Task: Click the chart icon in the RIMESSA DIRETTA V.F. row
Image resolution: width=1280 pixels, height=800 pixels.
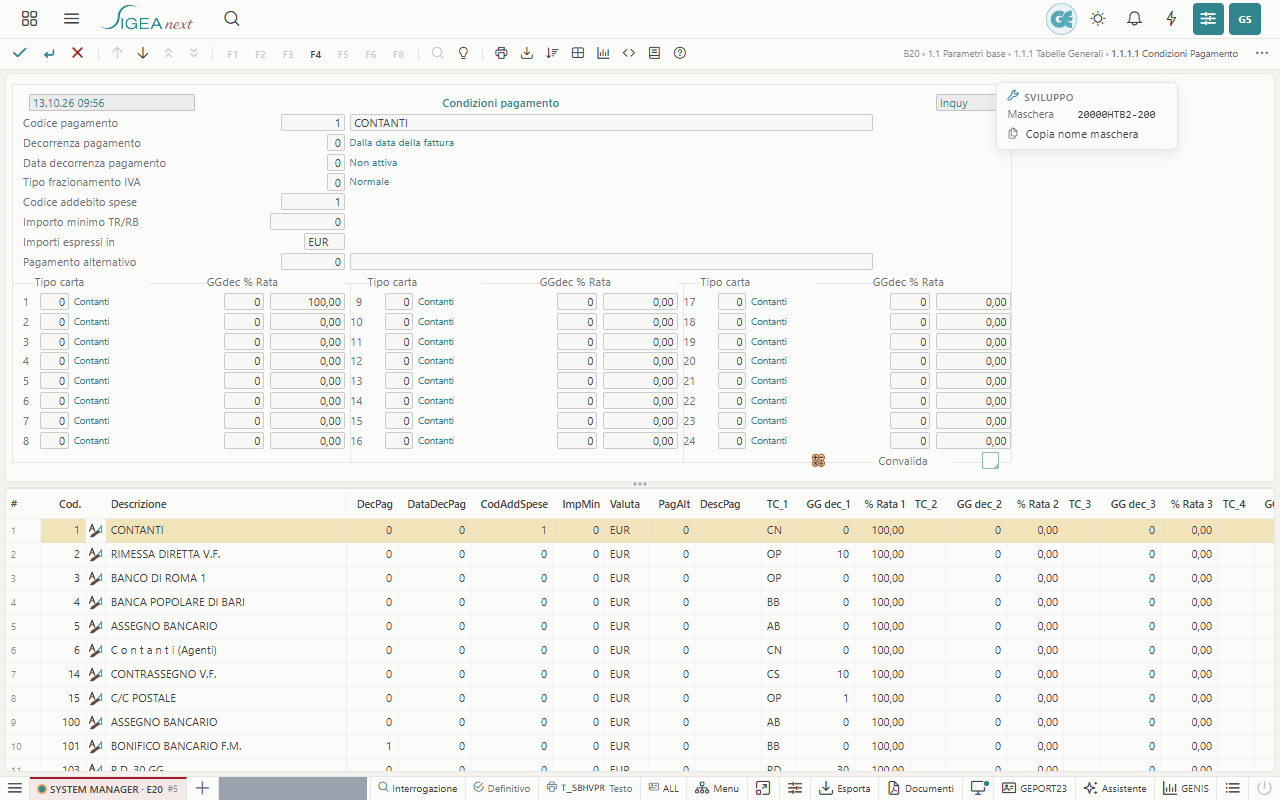Action: 96,554
